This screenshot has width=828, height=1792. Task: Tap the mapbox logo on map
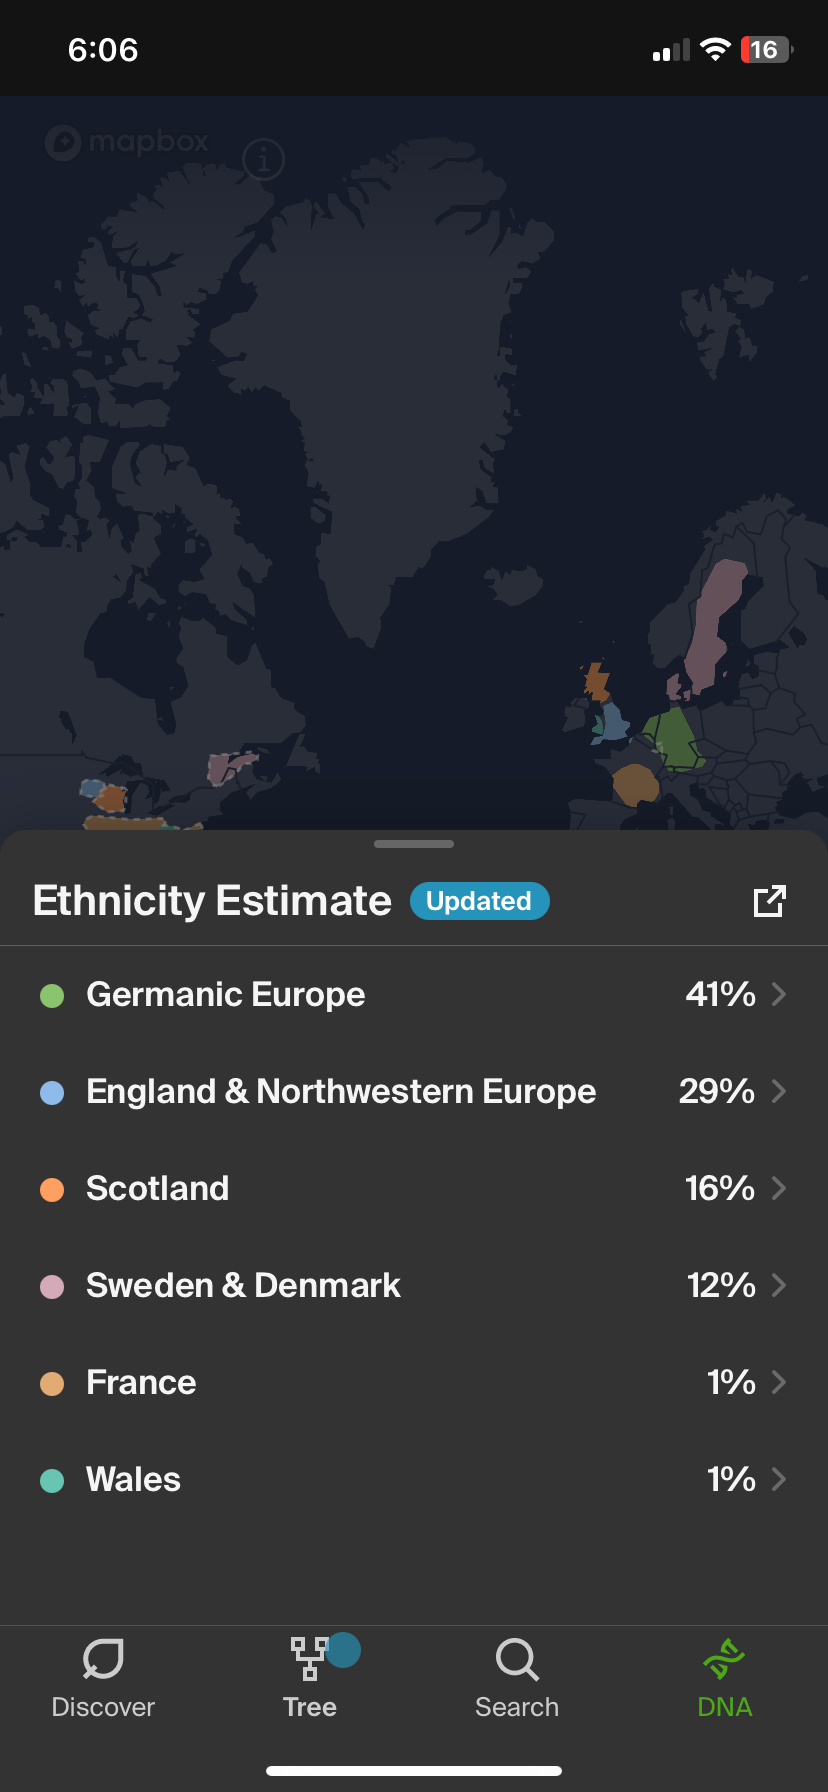pyautogui.click(x=127, y=142)
